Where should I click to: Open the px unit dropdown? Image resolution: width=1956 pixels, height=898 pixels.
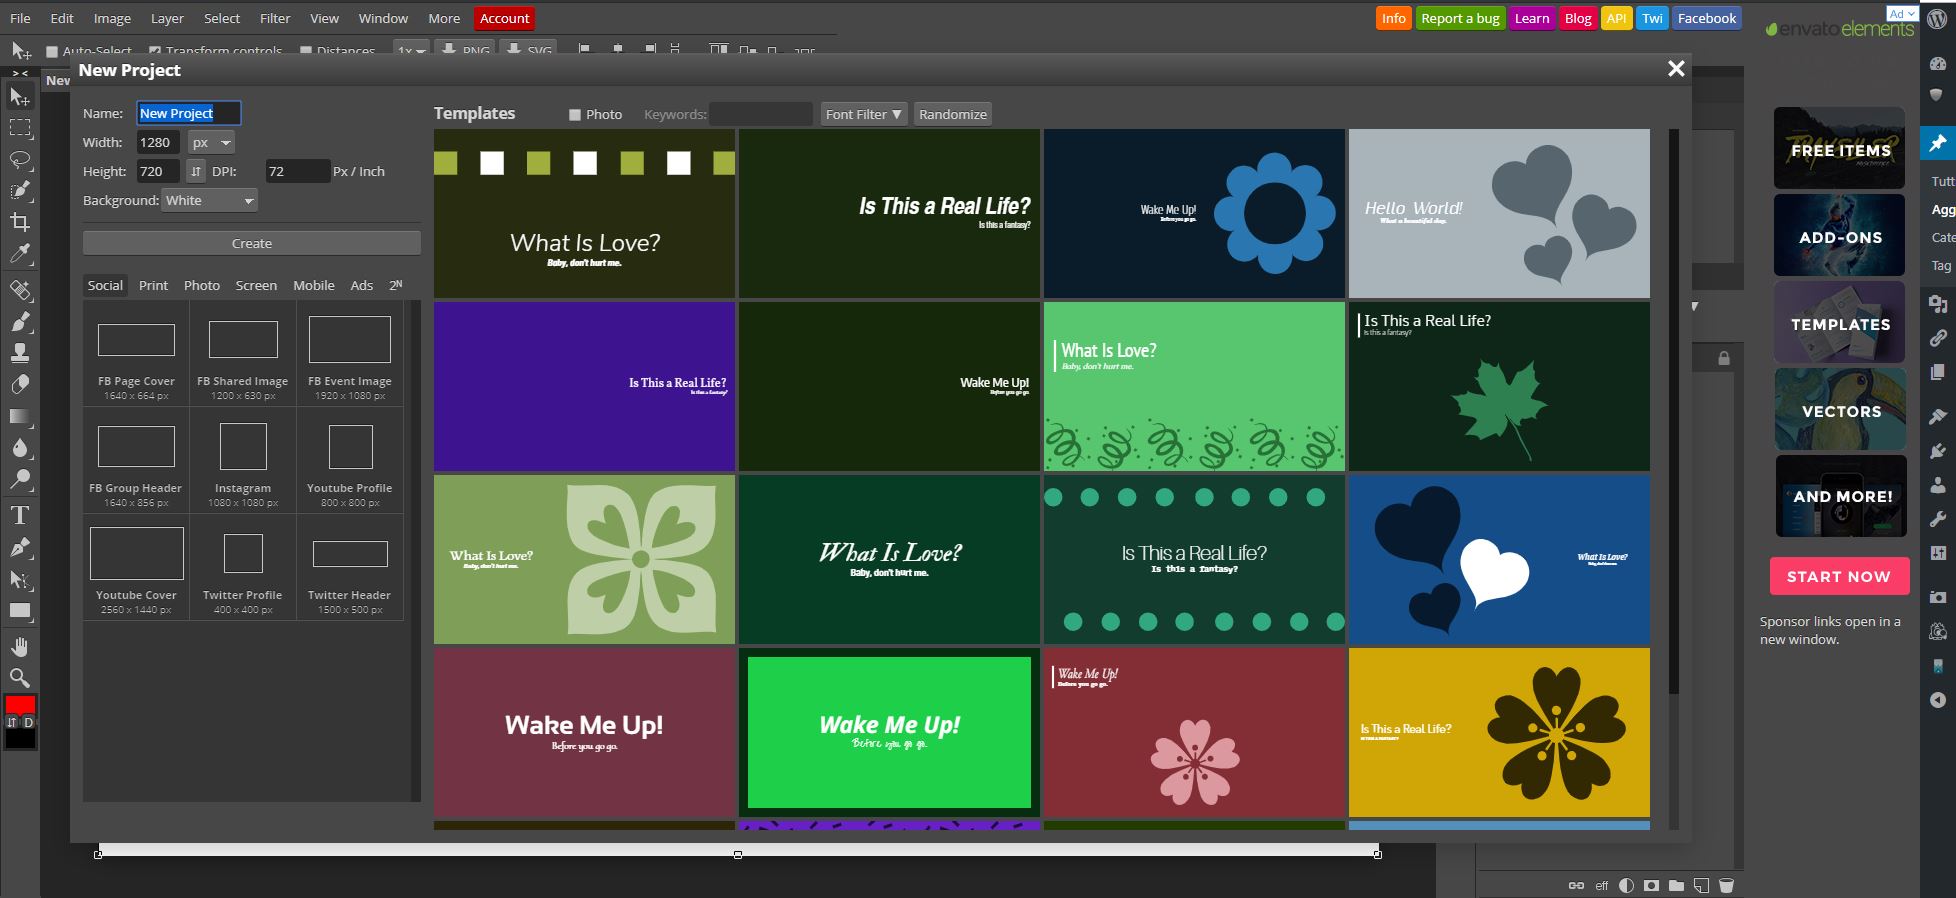(211, 142)
